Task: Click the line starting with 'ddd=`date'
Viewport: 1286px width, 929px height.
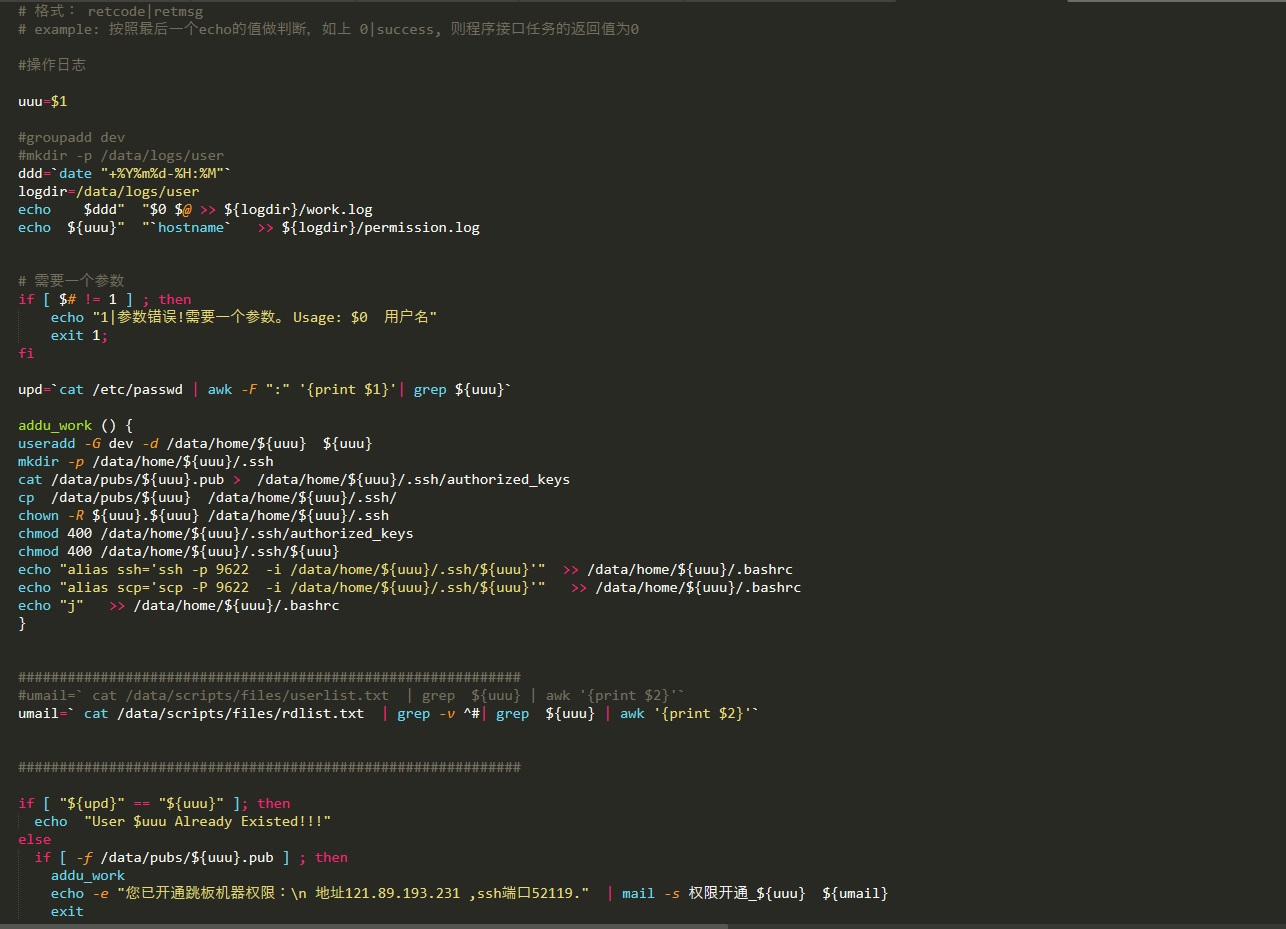Action: tap(125, 173)
